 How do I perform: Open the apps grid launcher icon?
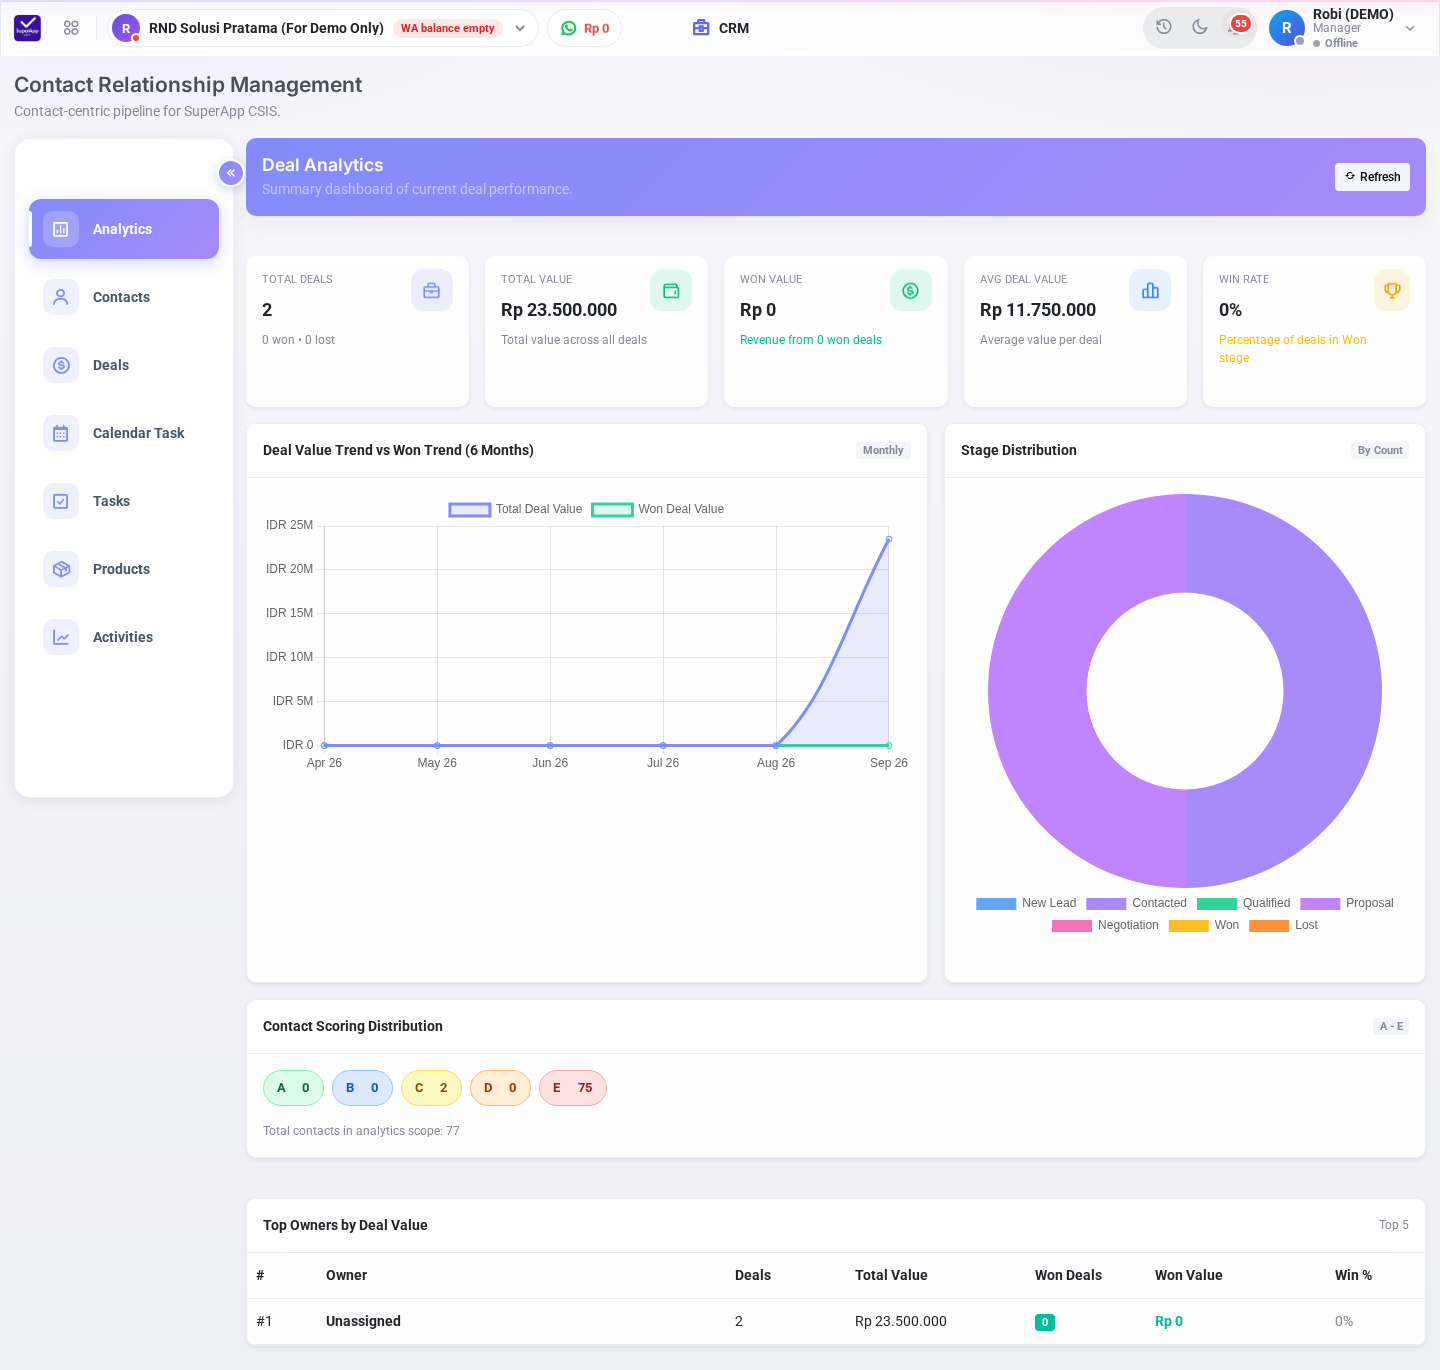tap(71, 28)
